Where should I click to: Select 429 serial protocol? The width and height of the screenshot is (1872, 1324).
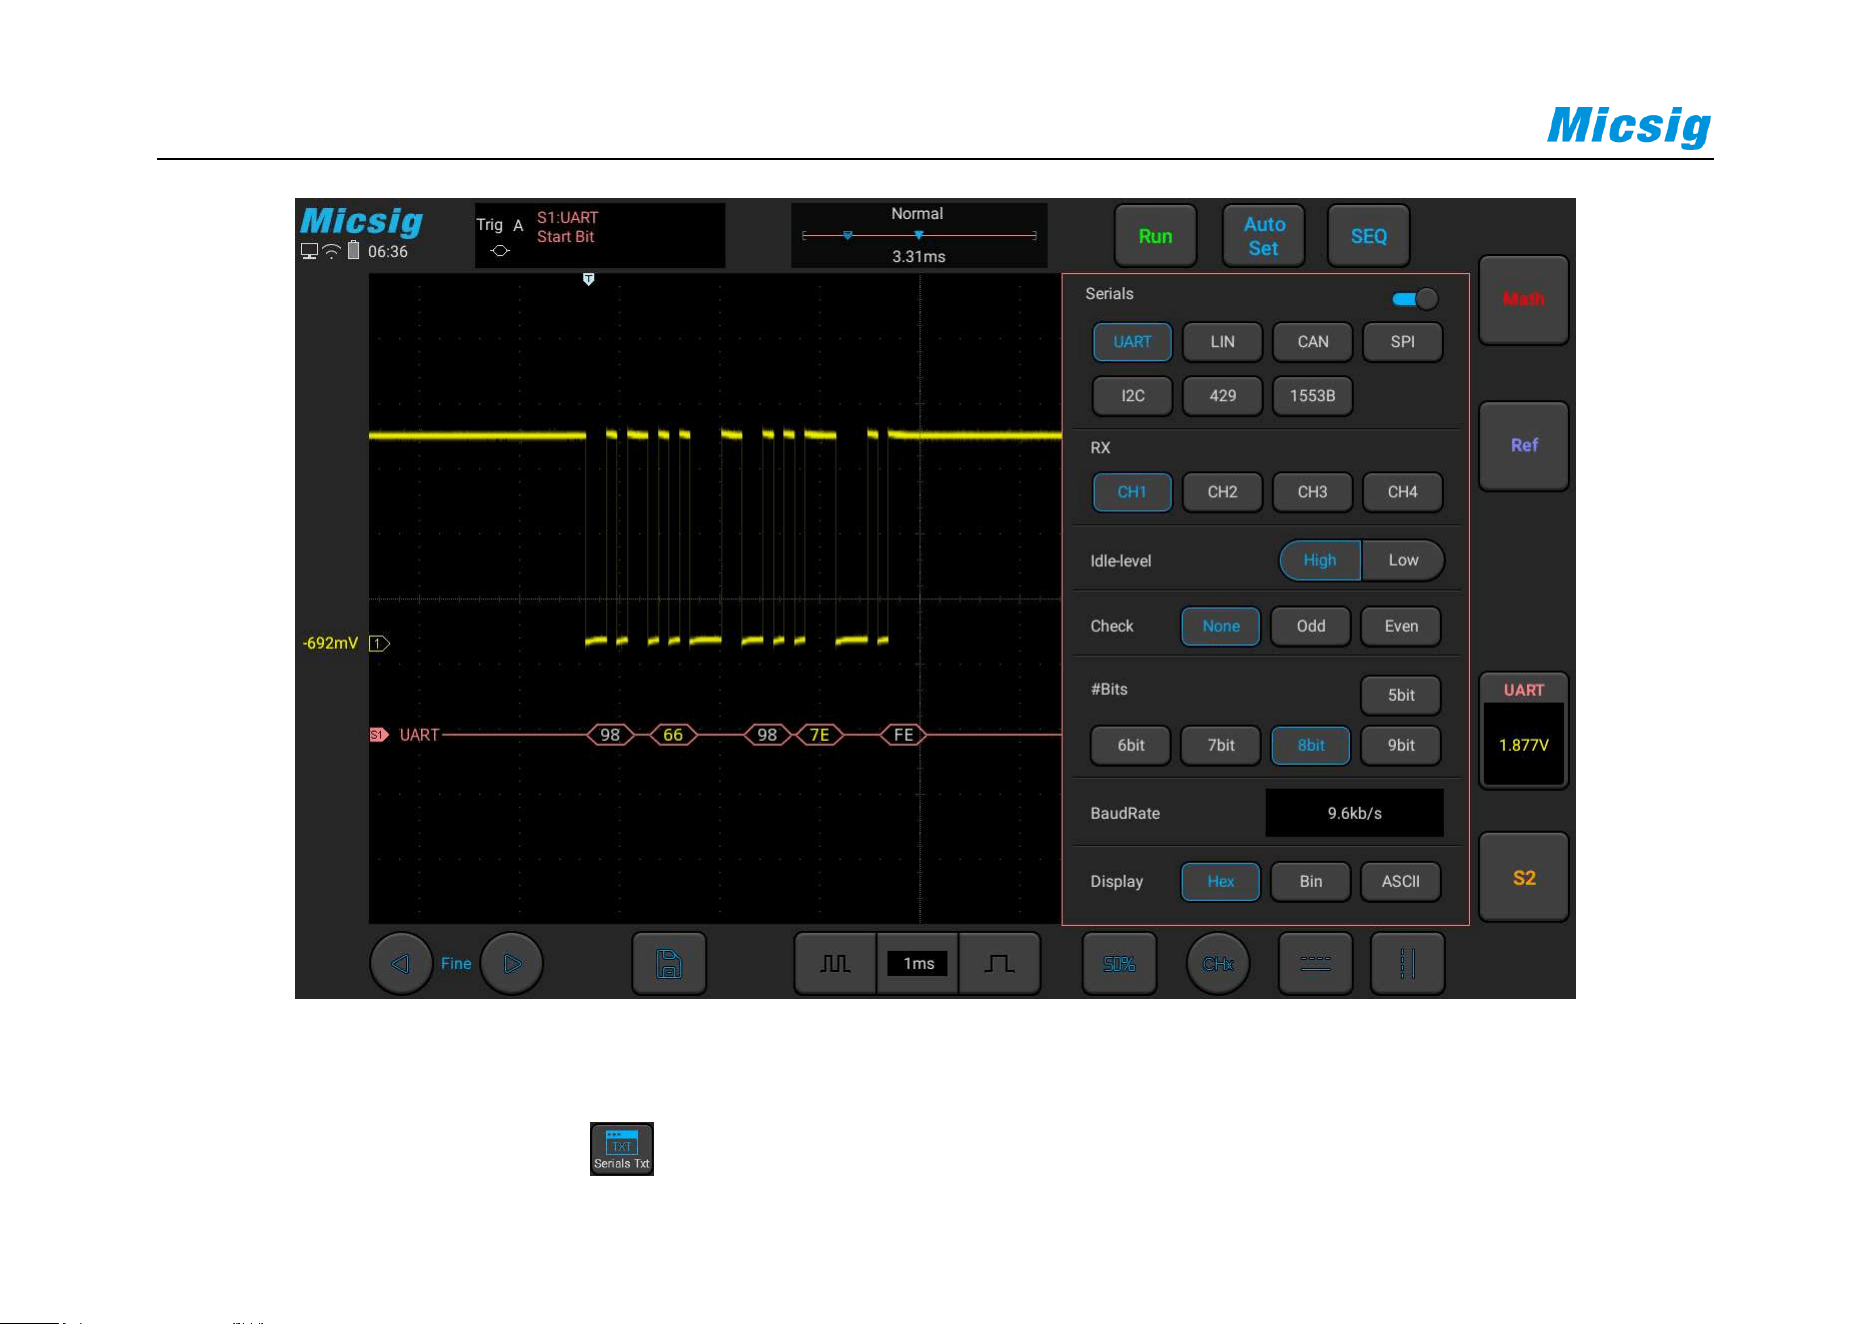point(1222,396)
